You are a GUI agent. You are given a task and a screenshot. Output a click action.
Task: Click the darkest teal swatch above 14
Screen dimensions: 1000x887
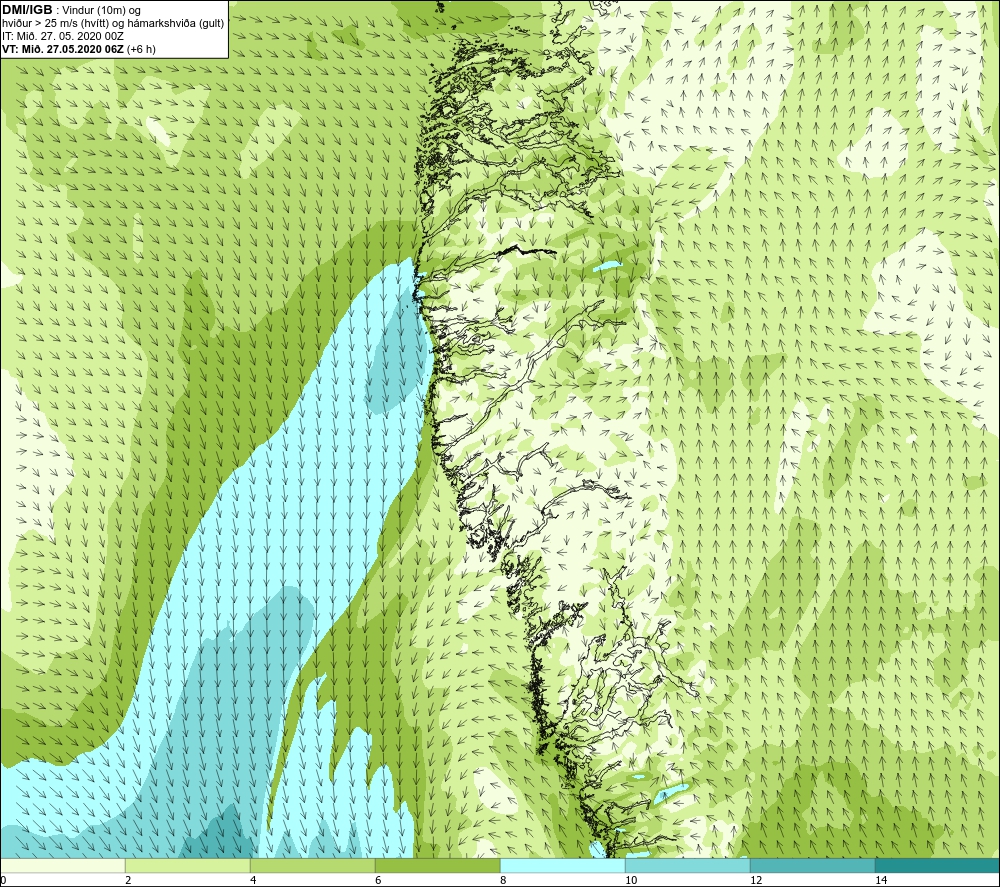(x=937, y=865)
